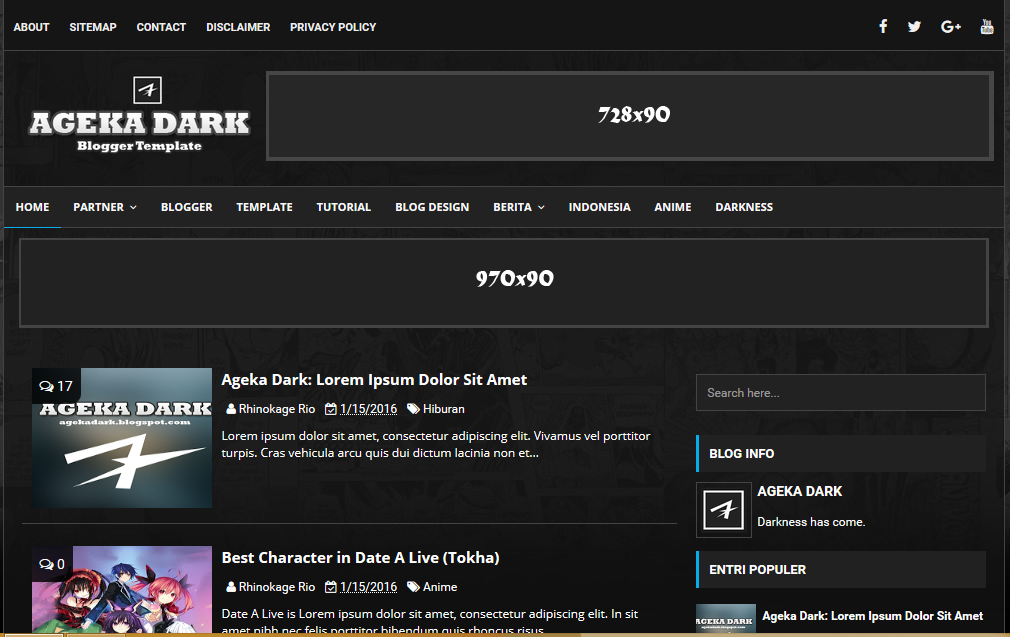This screenshot has height=637, width=1010.
Task: Click the ENTRI POPULER widget heading
Action: click(841, 569)
